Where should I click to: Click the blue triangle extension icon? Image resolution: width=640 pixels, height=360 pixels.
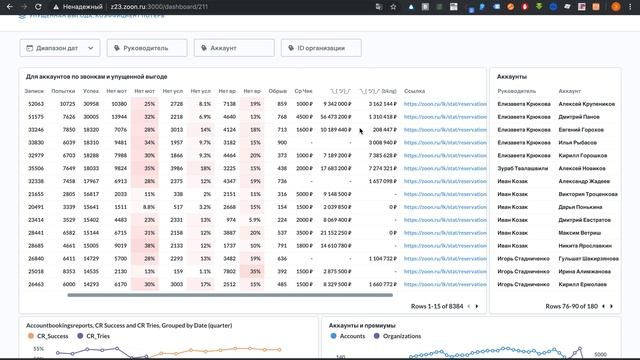point(411,7)
